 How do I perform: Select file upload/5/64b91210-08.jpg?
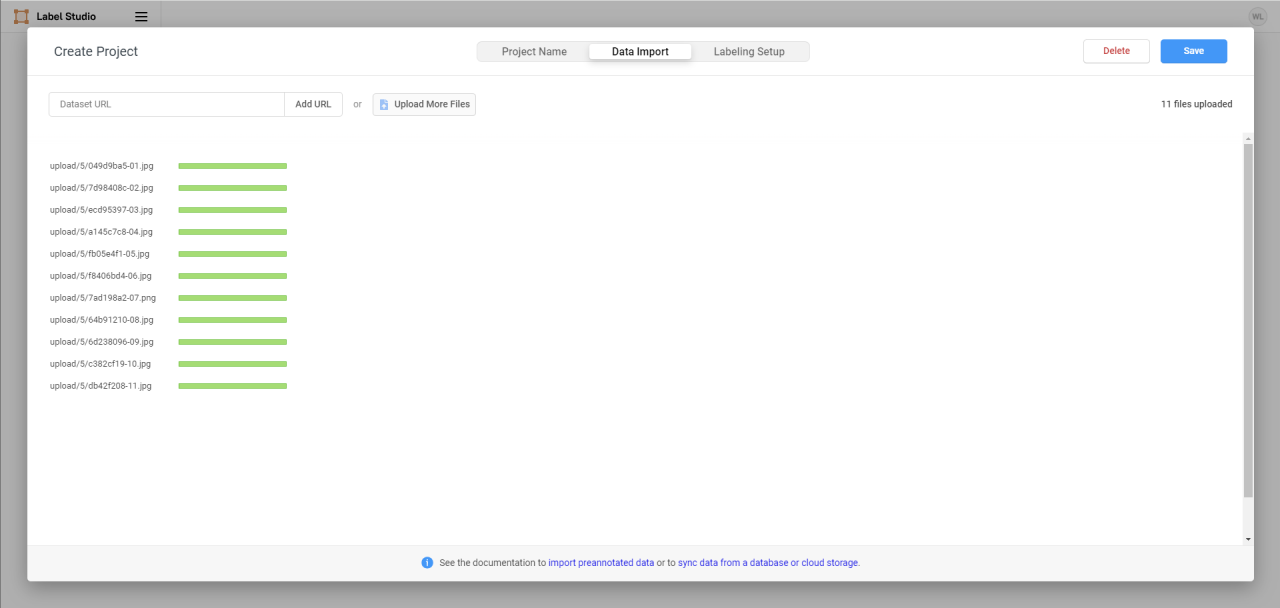point(102,320)
